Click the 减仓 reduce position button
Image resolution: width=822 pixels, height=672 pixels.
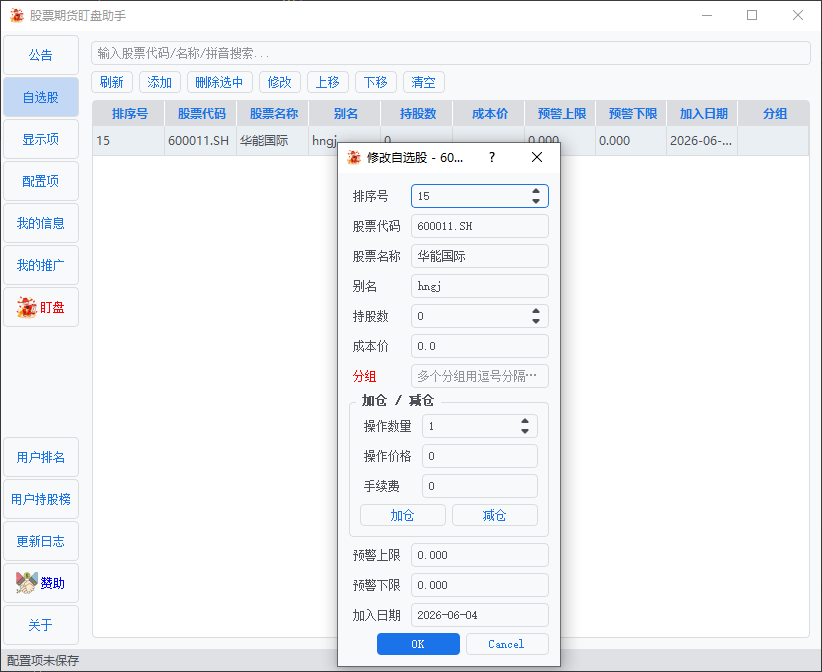click(x=494, y=515)
